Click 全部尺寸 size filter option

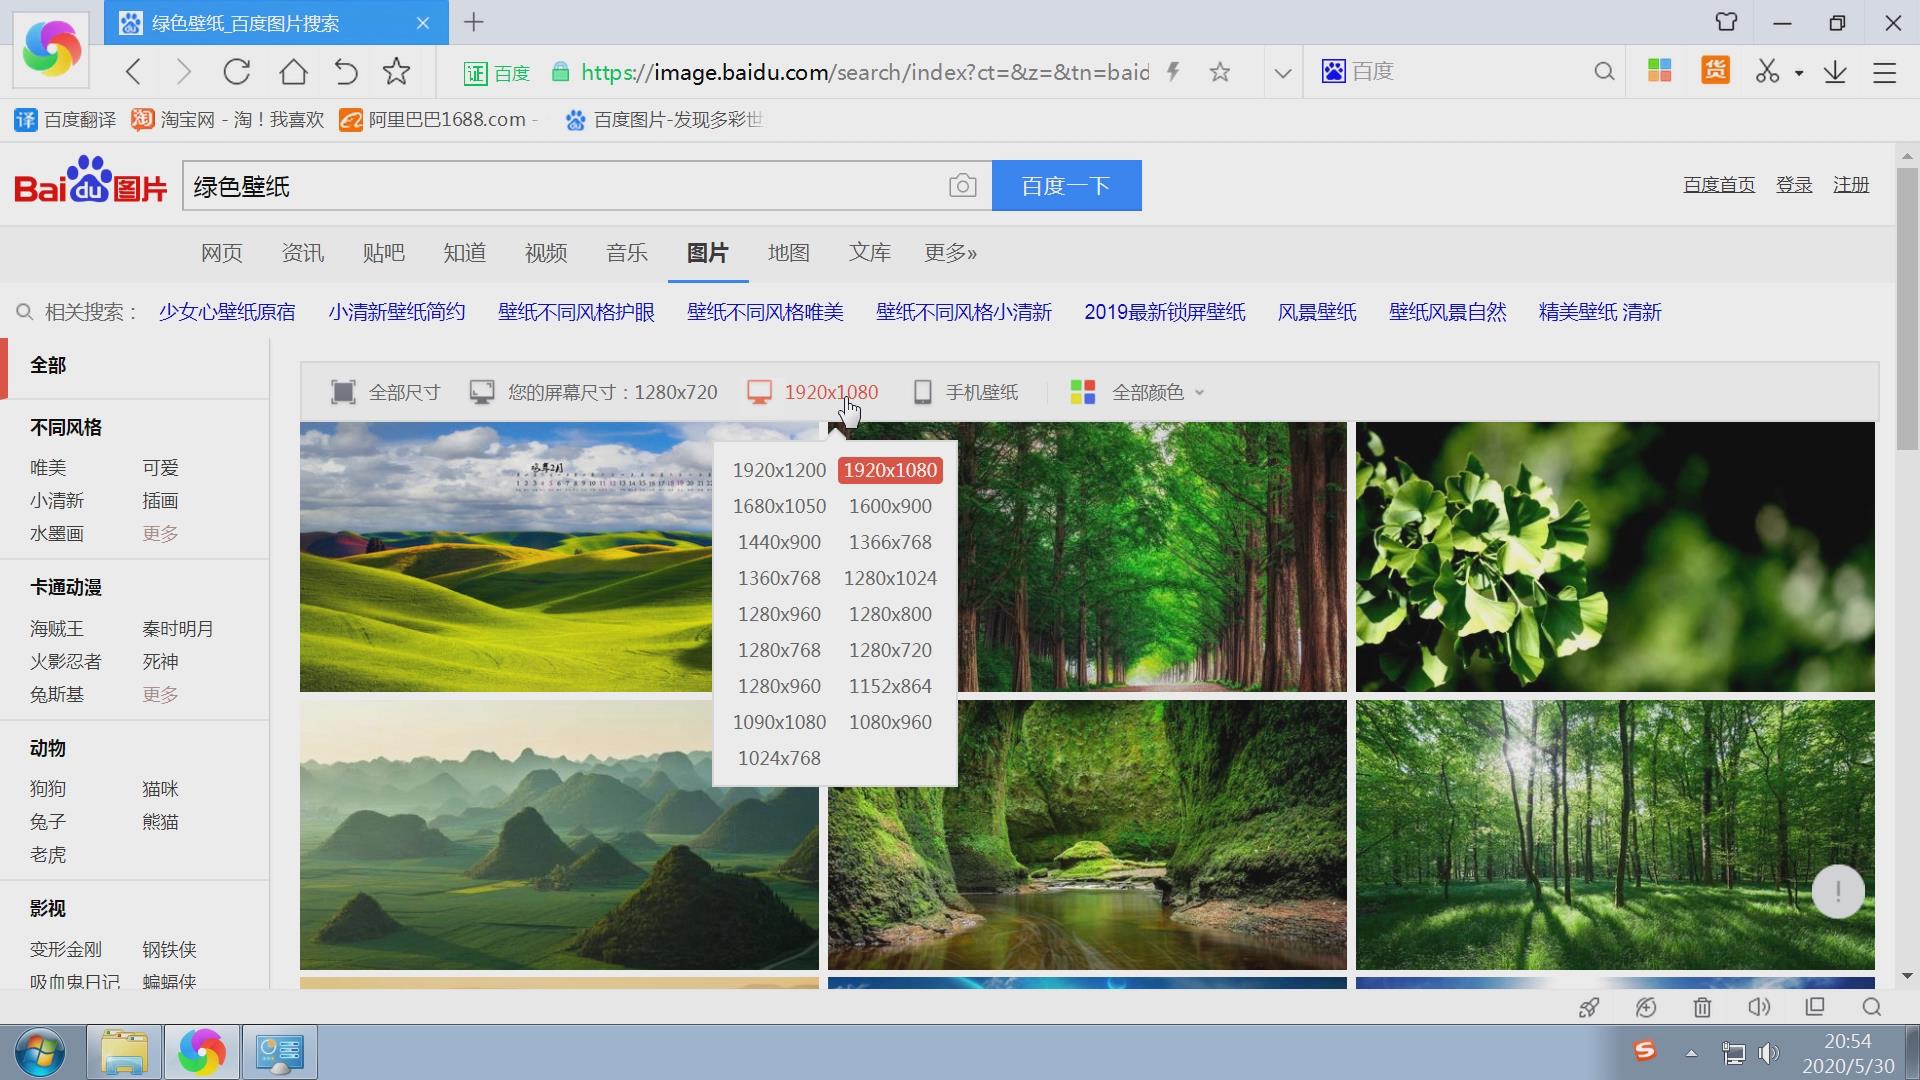tap(386, 392)
